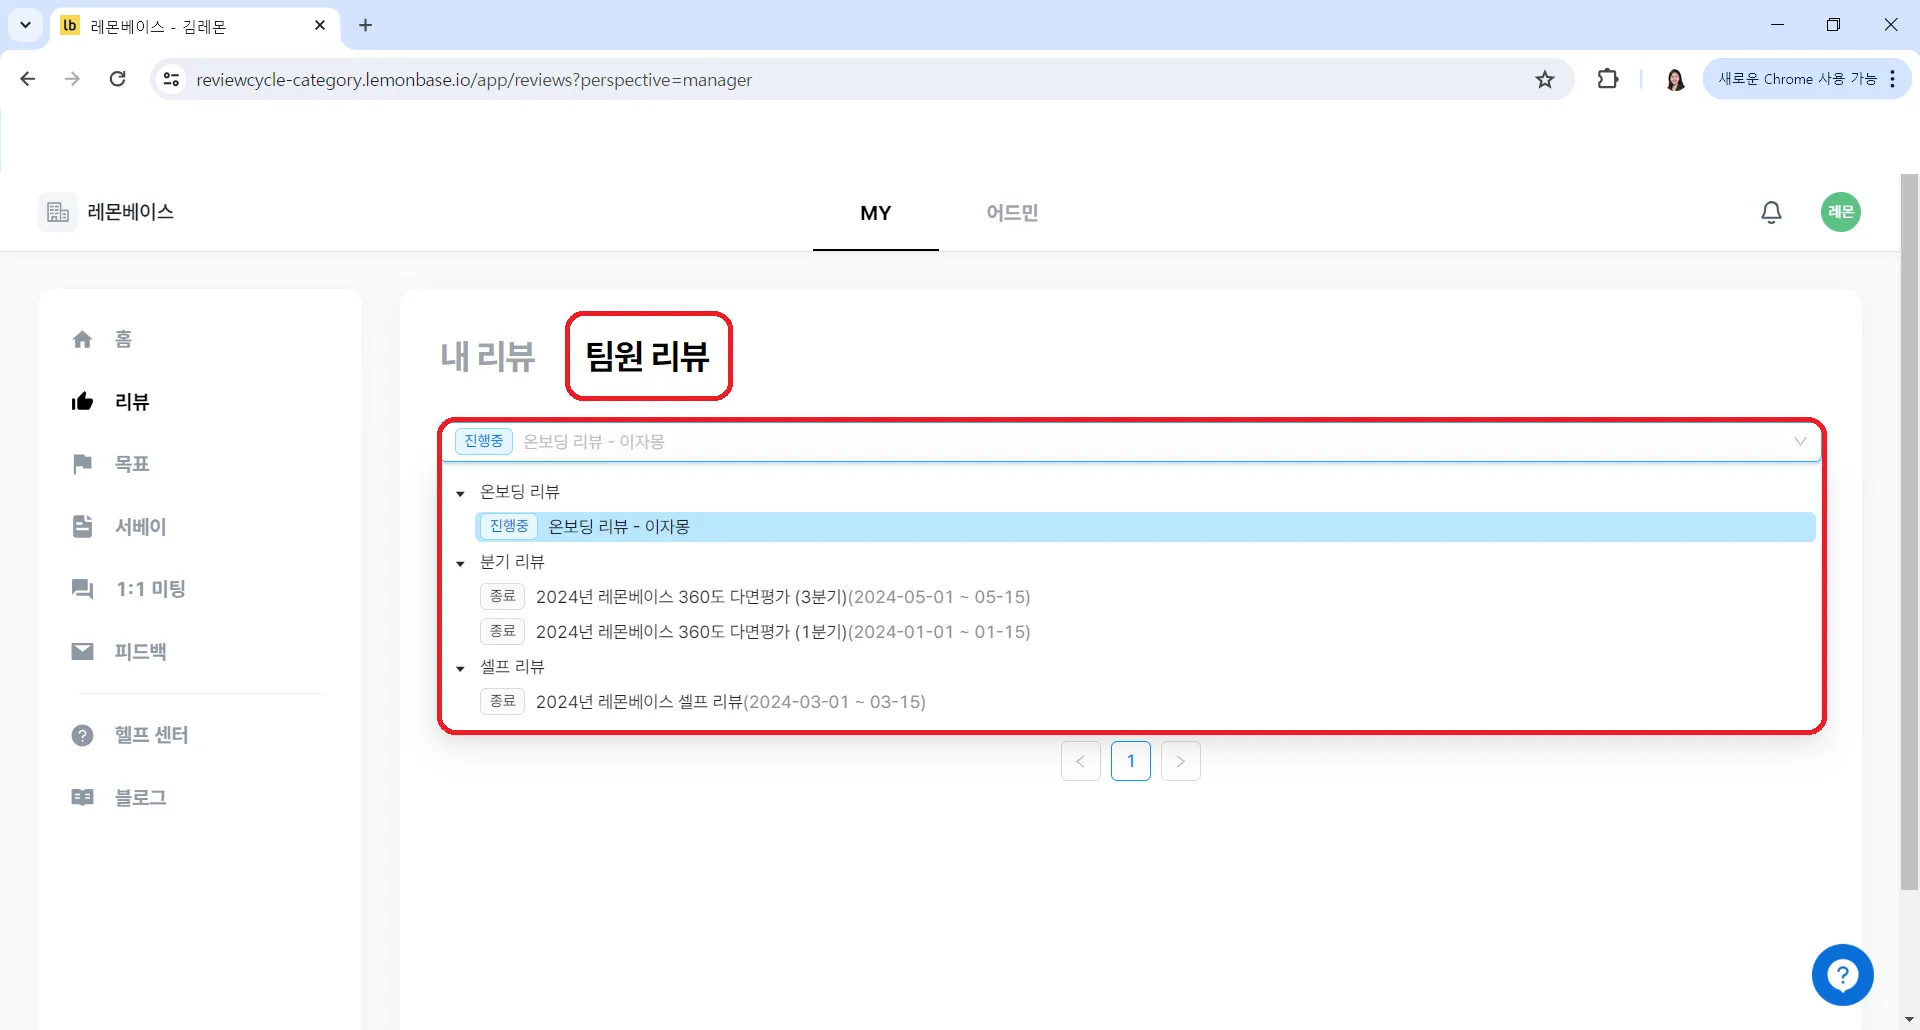1920x1030 pixels.
Task: Open the notifications bell
Action: [1771, 212]
